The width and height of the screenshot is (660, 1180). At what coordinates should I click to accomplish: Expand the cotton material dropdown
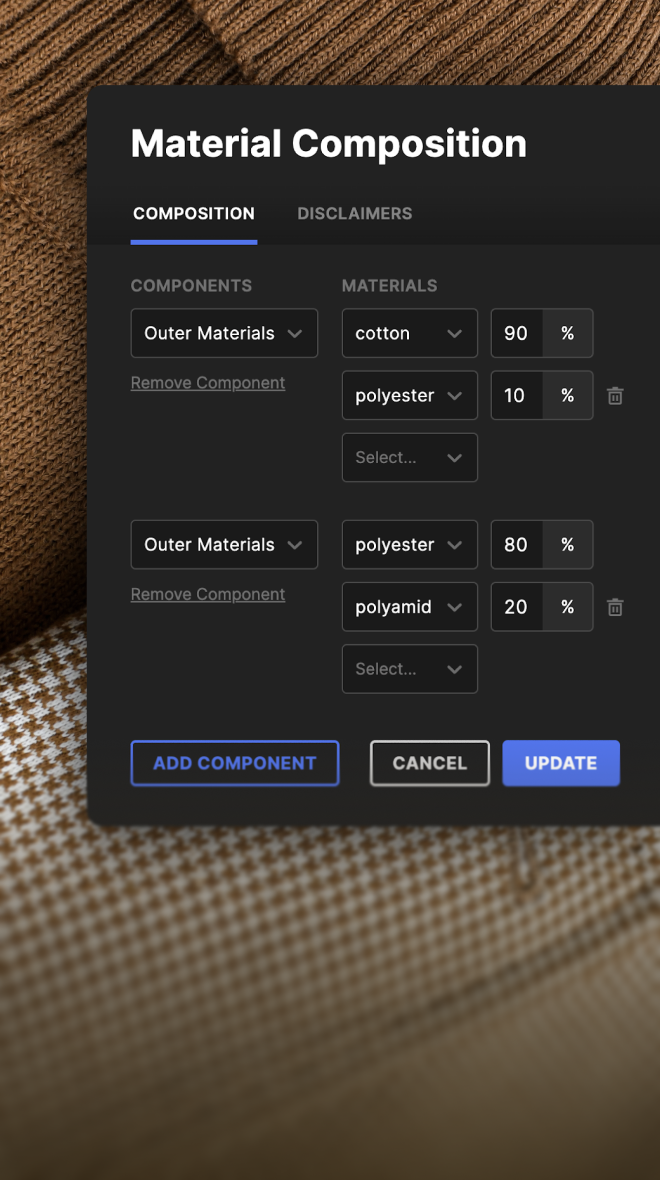[x=409, y=334]
